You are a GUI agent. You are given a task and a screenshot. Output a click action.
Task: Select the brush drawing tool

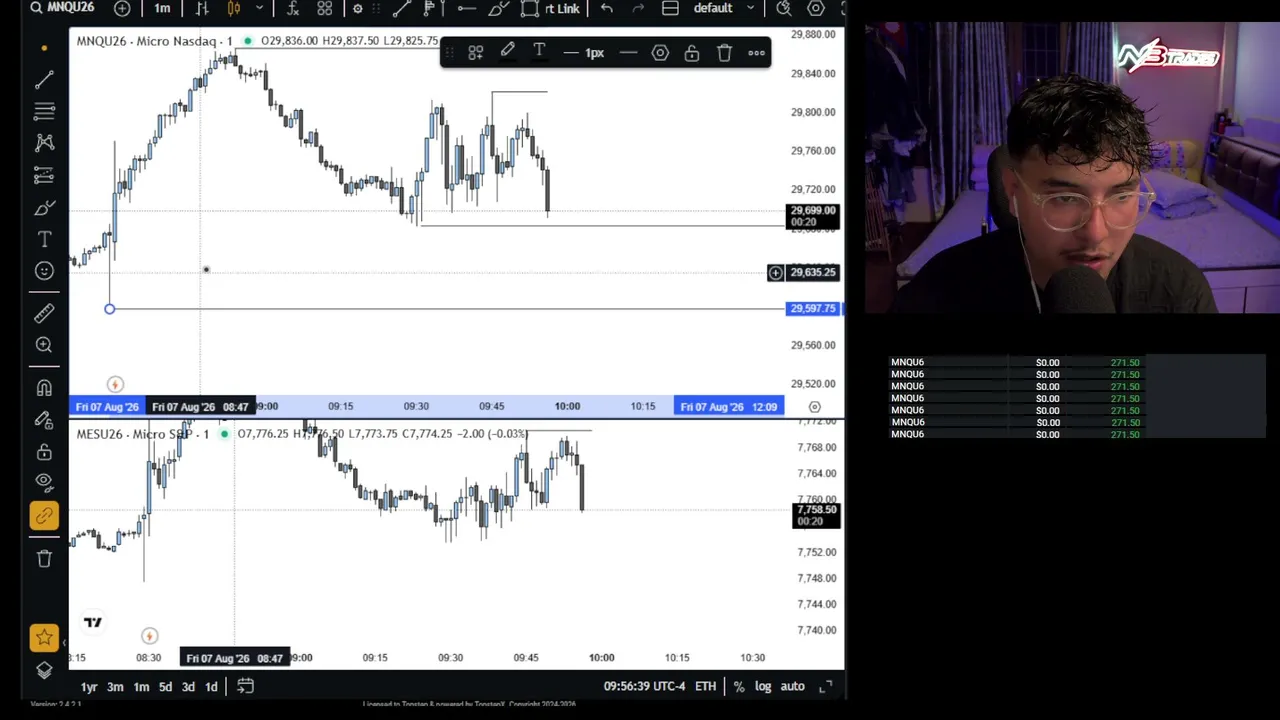point(44,207)
